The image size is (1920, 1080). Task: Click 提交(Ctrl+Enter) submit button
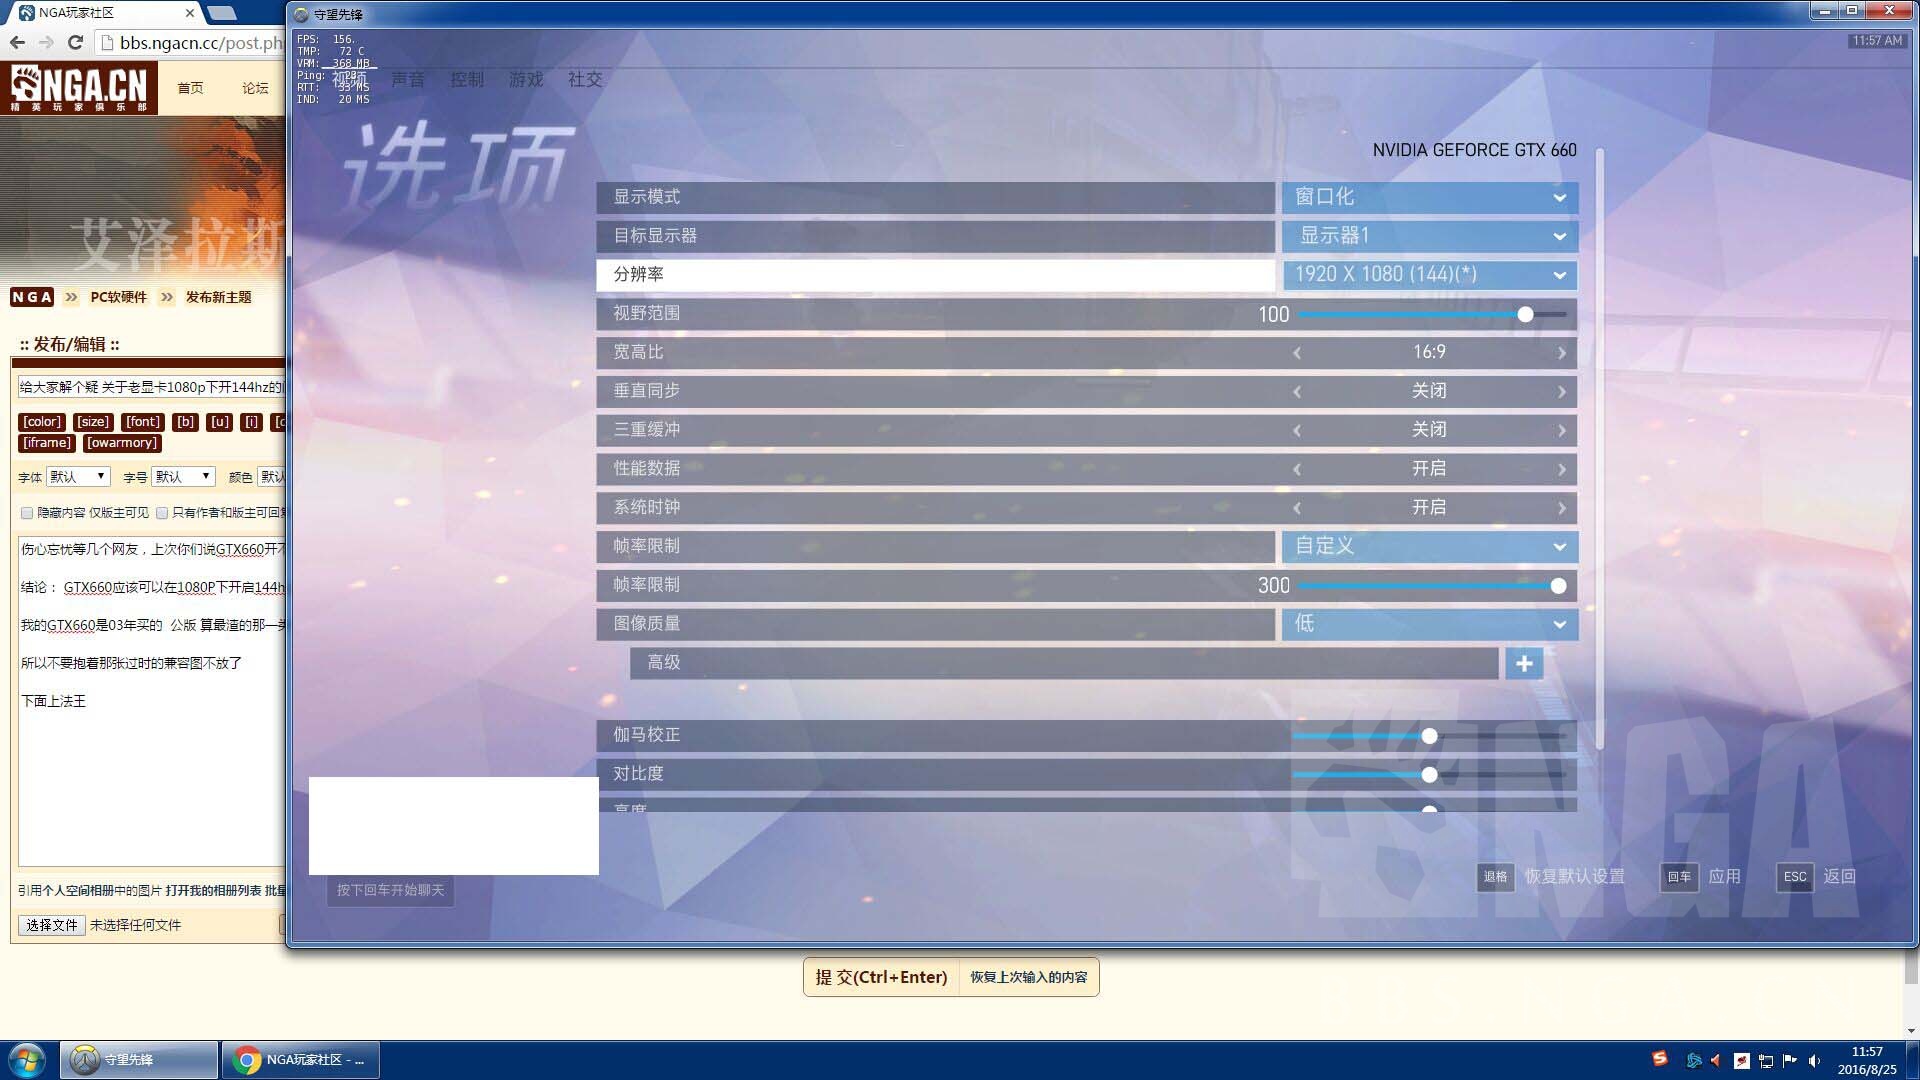(x=881, y=977)
